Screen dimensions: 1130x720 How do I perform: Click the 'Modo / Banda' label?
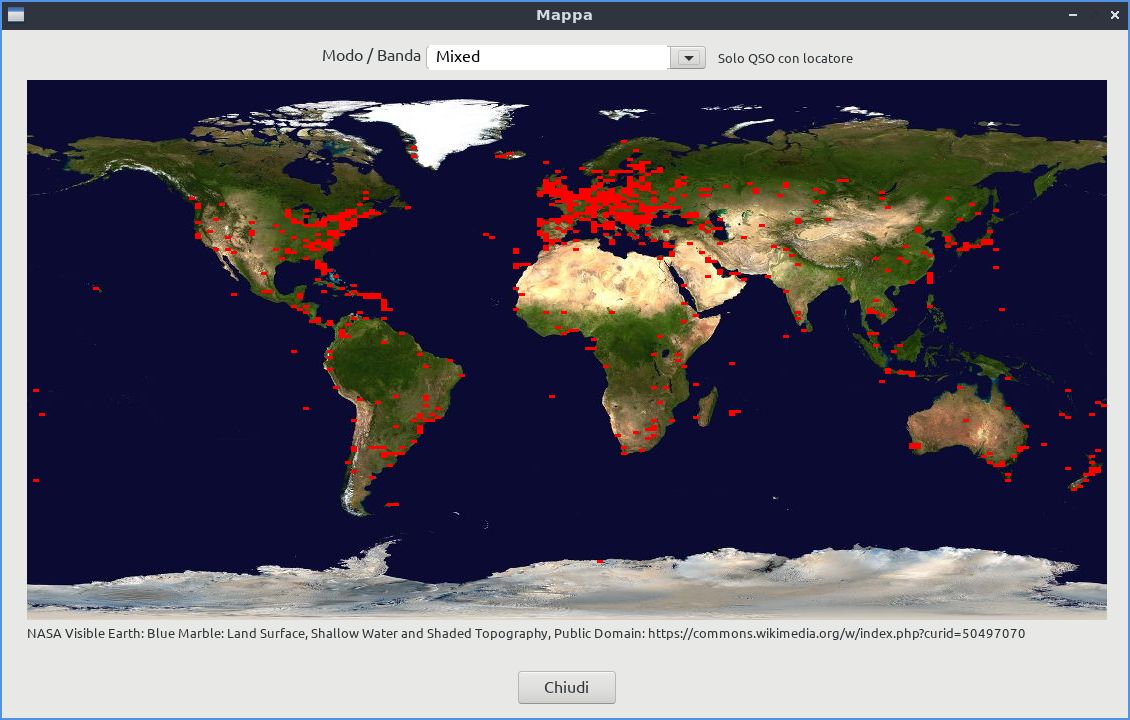(x=371, y=56)
